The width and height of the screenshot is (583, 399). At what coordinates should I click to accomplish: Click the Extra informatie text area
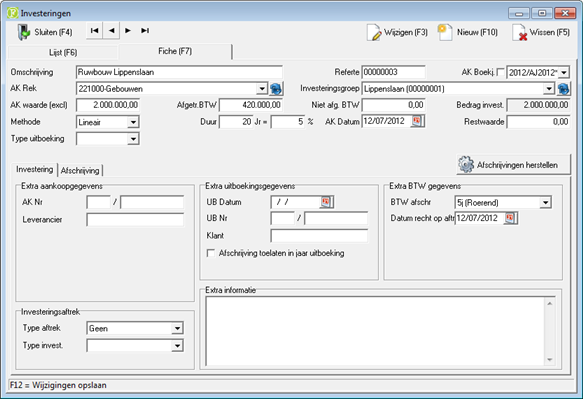click(x=376, y=331)
